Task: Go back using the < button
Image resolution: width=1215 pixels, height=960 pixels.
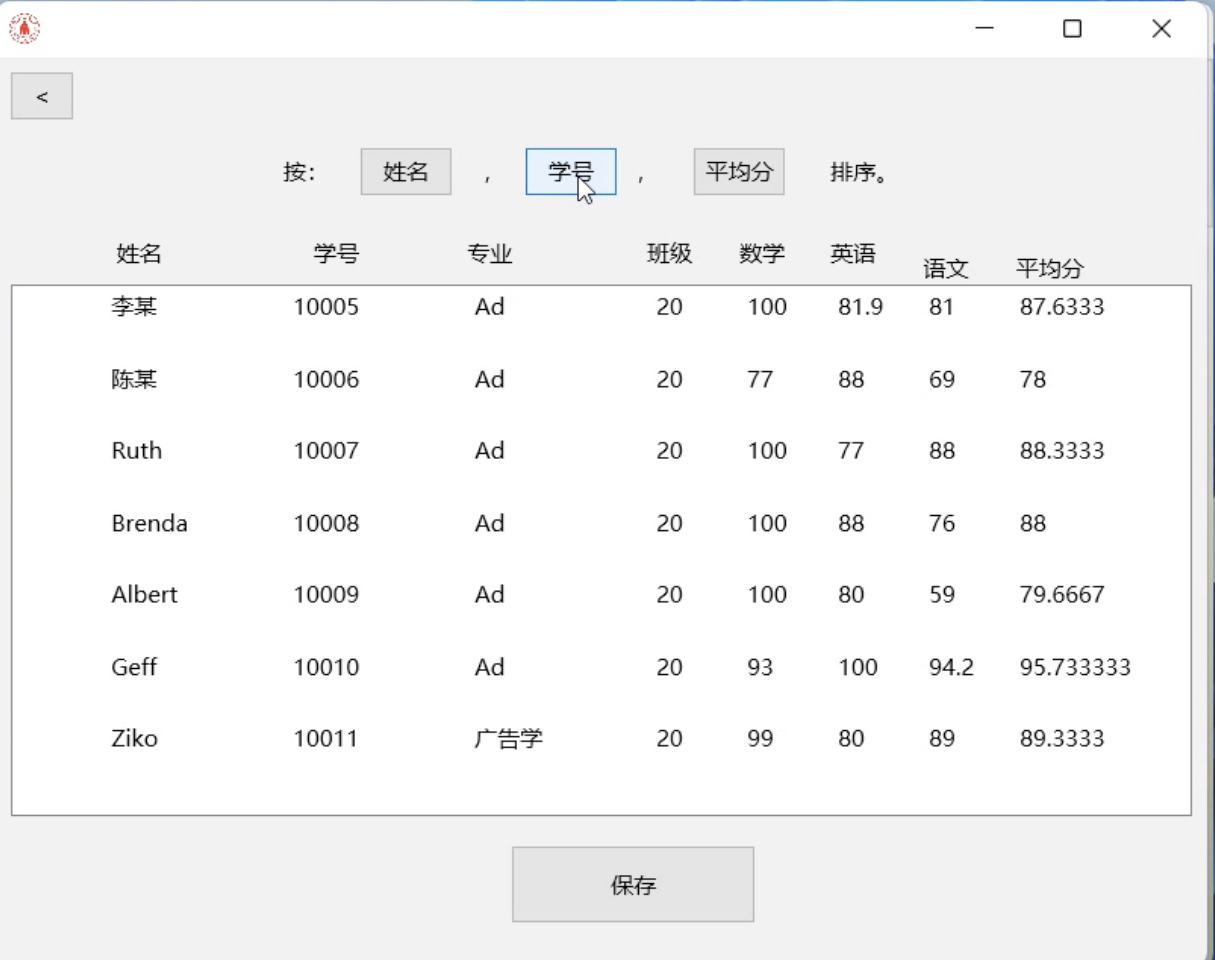Action: (42, 96)
